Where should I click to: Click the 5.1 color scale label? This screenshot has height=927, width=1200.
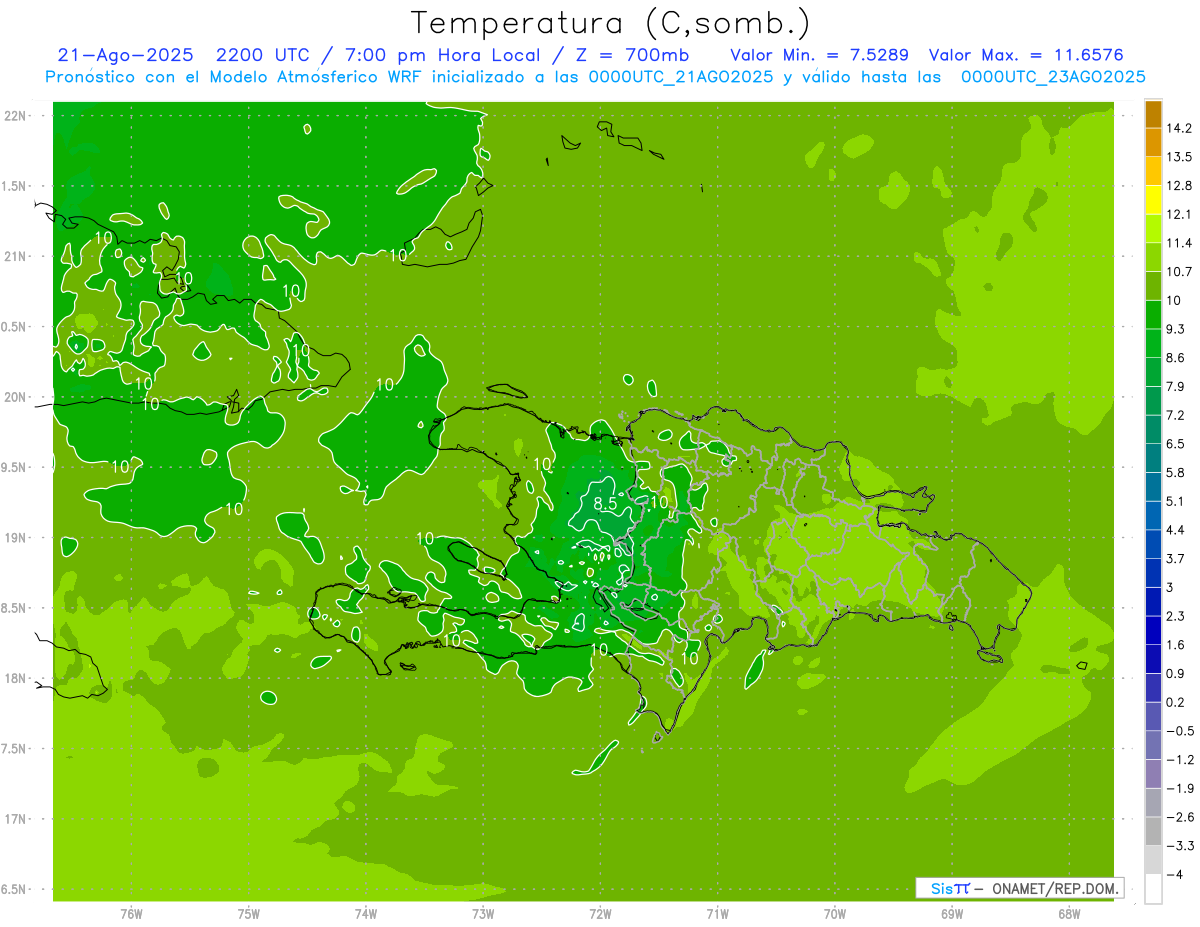point(1177,501)
